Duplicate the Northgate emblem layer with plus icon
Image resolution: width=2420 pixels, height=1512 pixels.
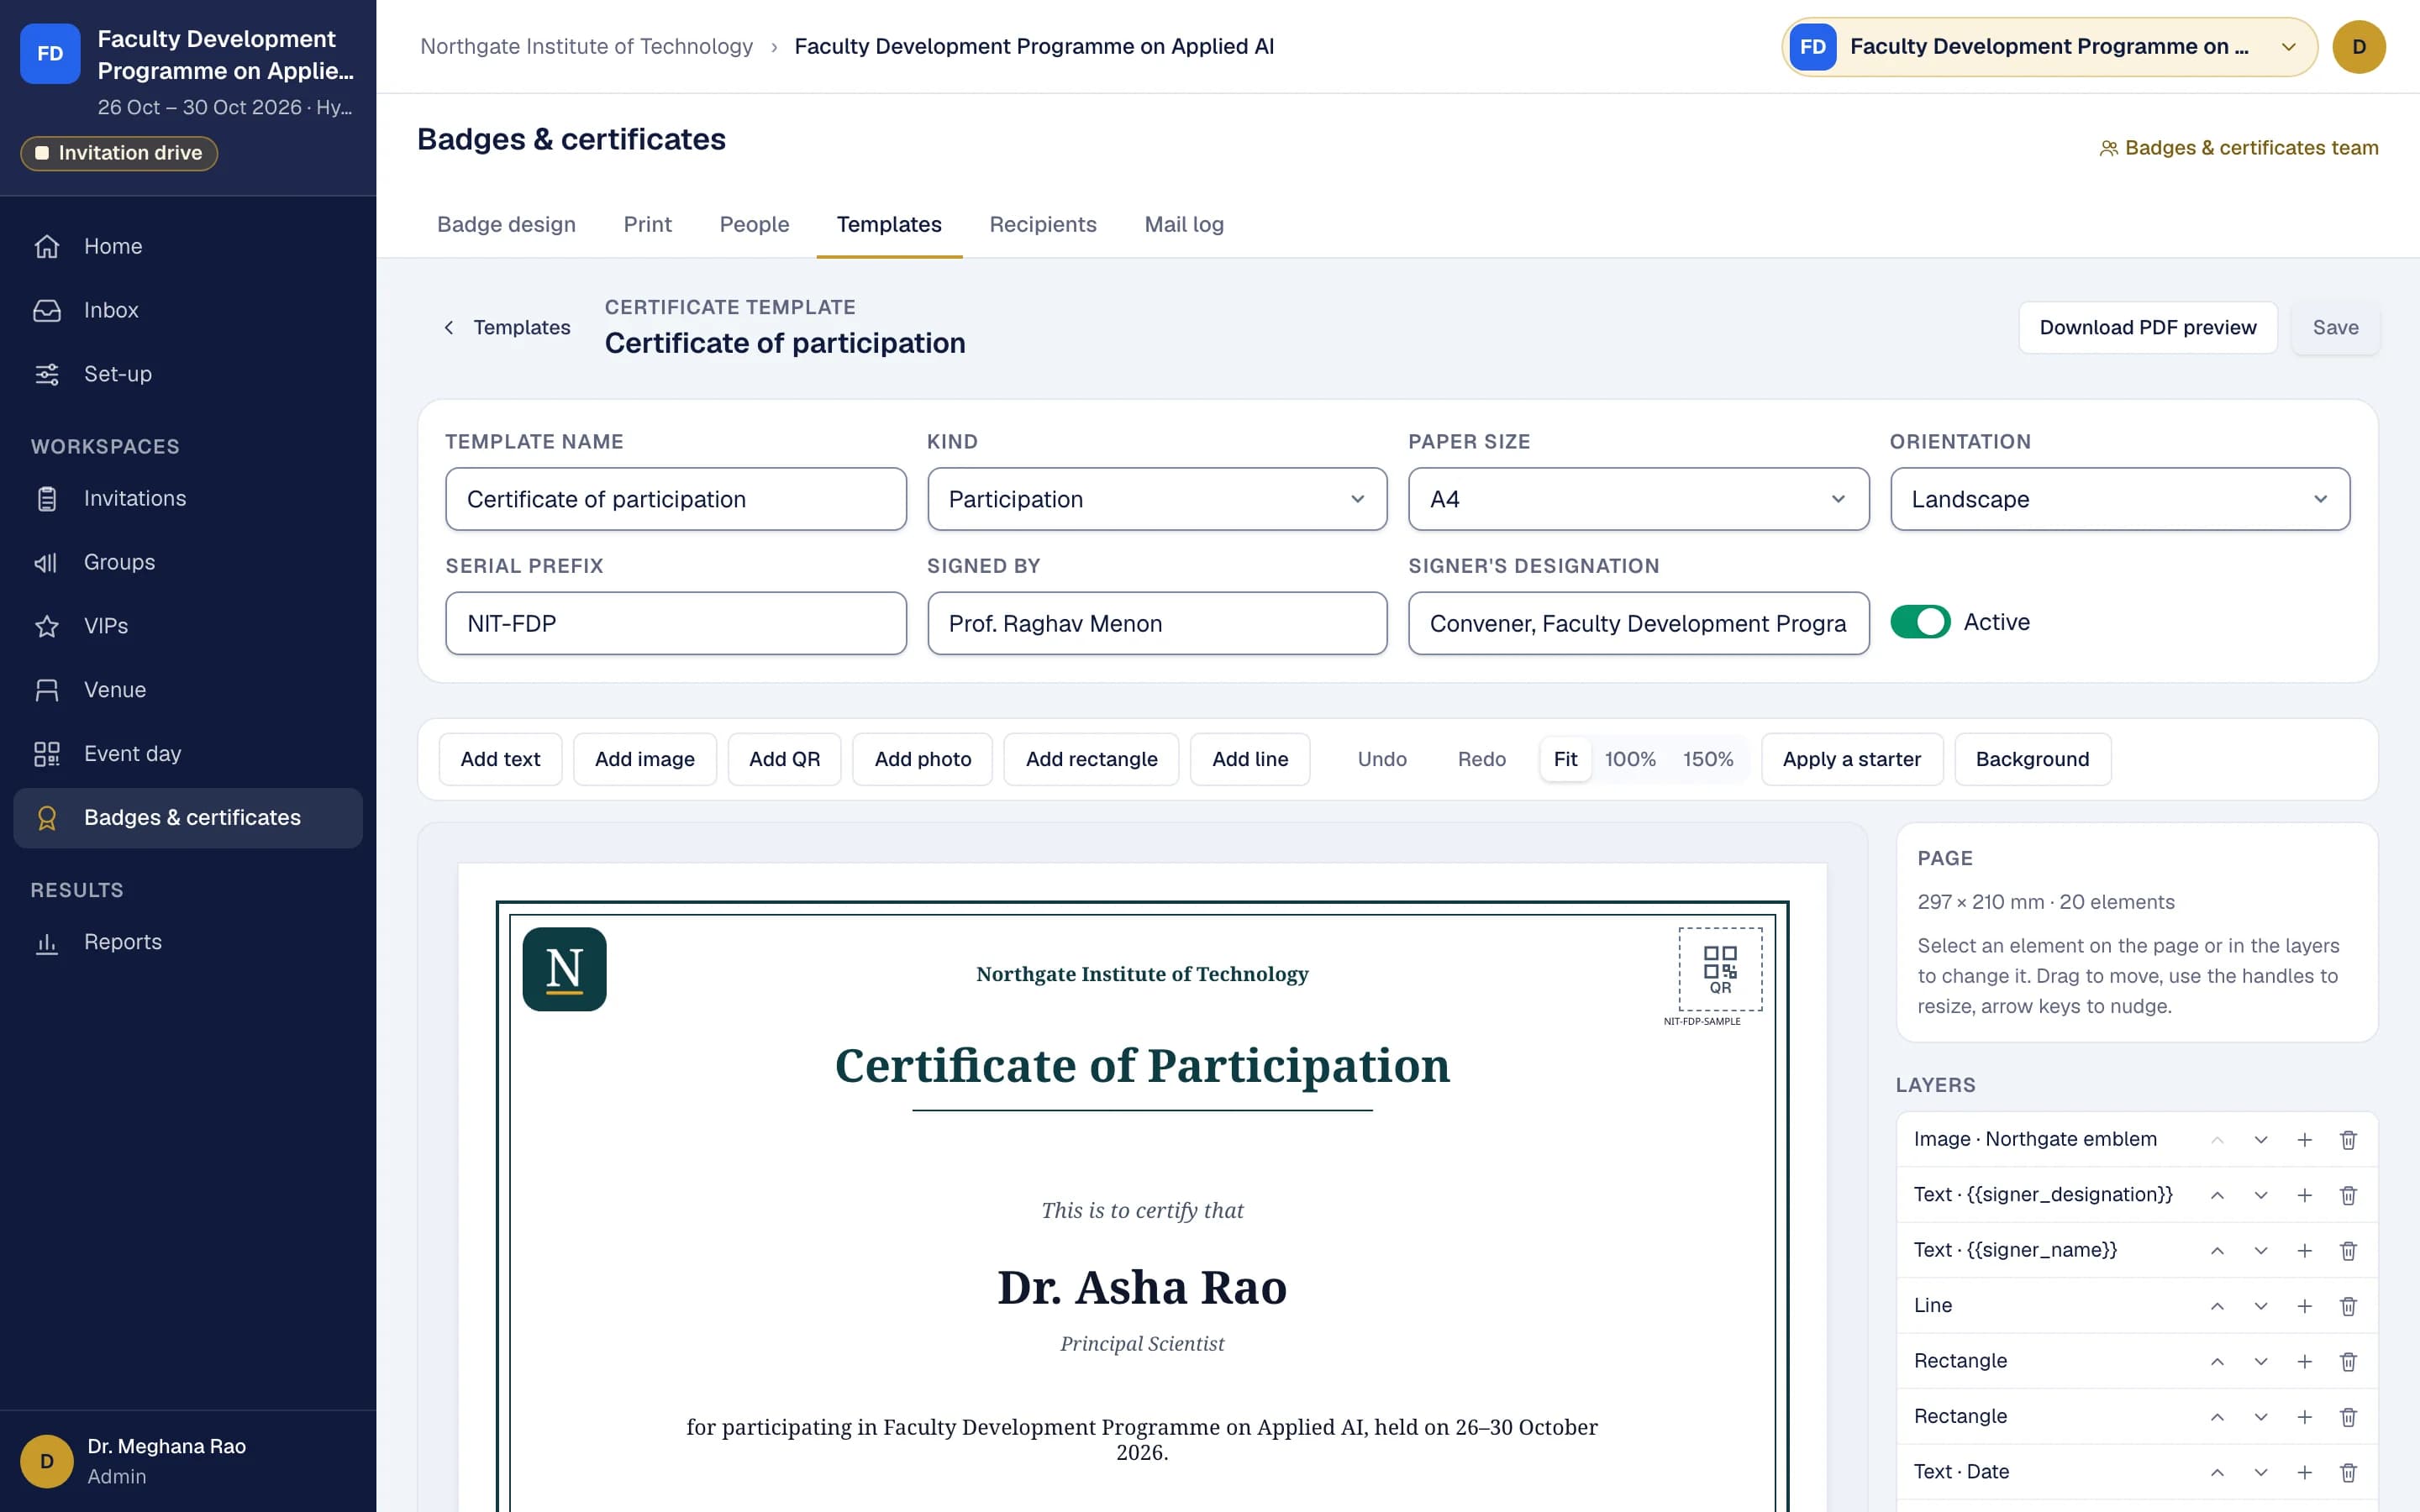pyautogui.click(x=2304, y=1140)
